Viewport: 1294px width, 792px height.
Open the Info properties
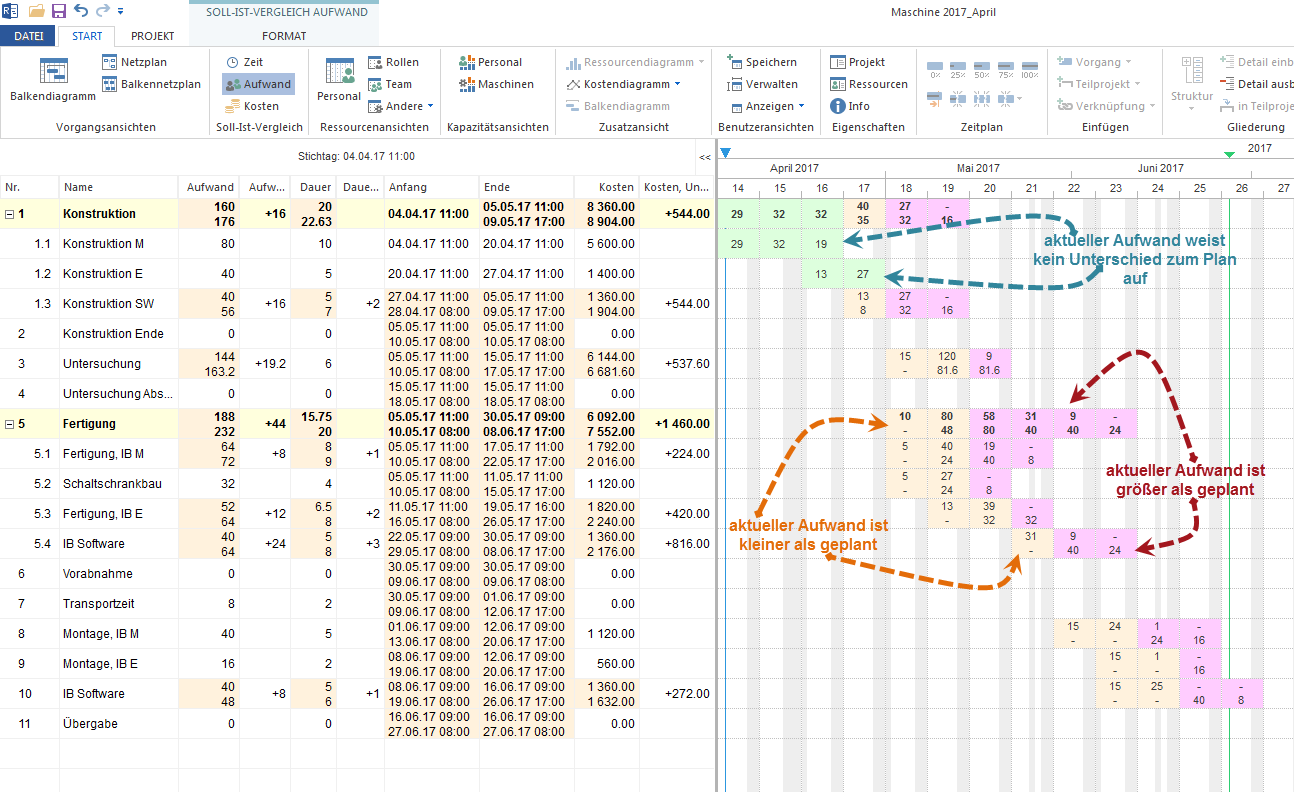(x=850, y=106)
